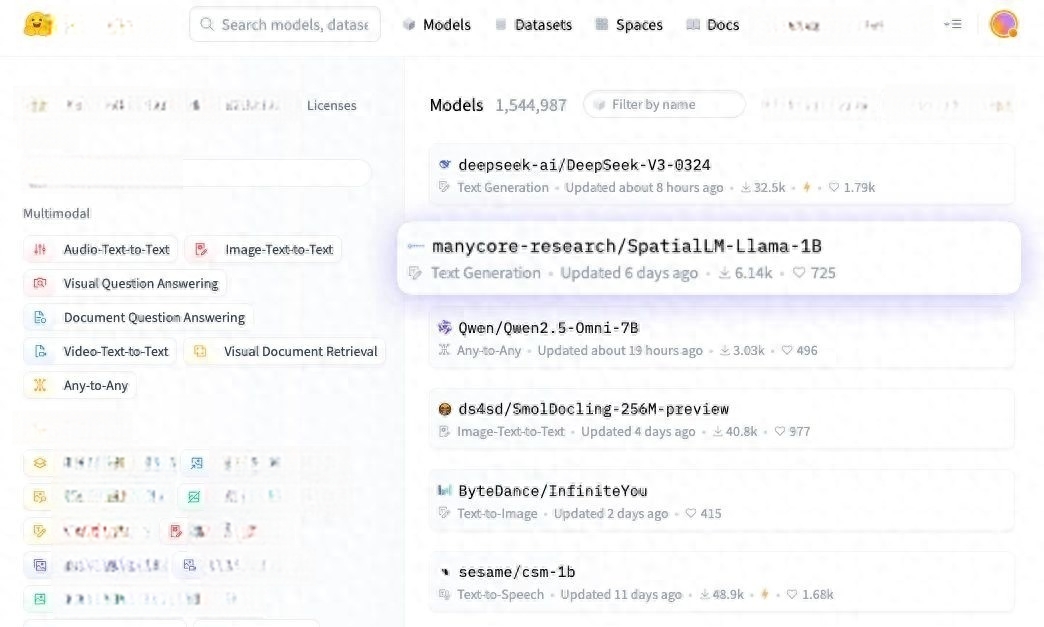Select the Image-Text-to-Text task filter
Image resolution: width=1044 pixels, height=627 pixels.
[x=263, y=250]
